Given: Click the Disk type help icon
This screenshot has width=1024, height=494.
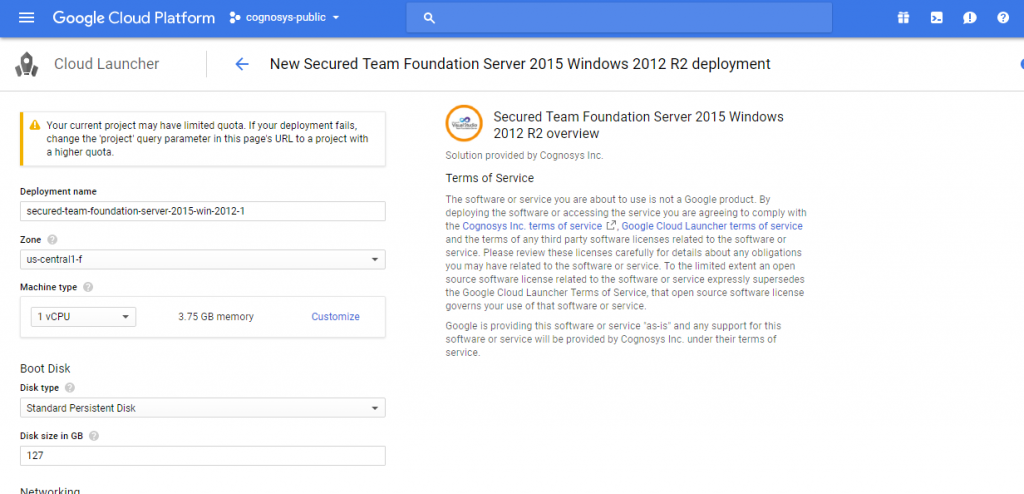Looking at the screenshot, I should pos(70,387).
